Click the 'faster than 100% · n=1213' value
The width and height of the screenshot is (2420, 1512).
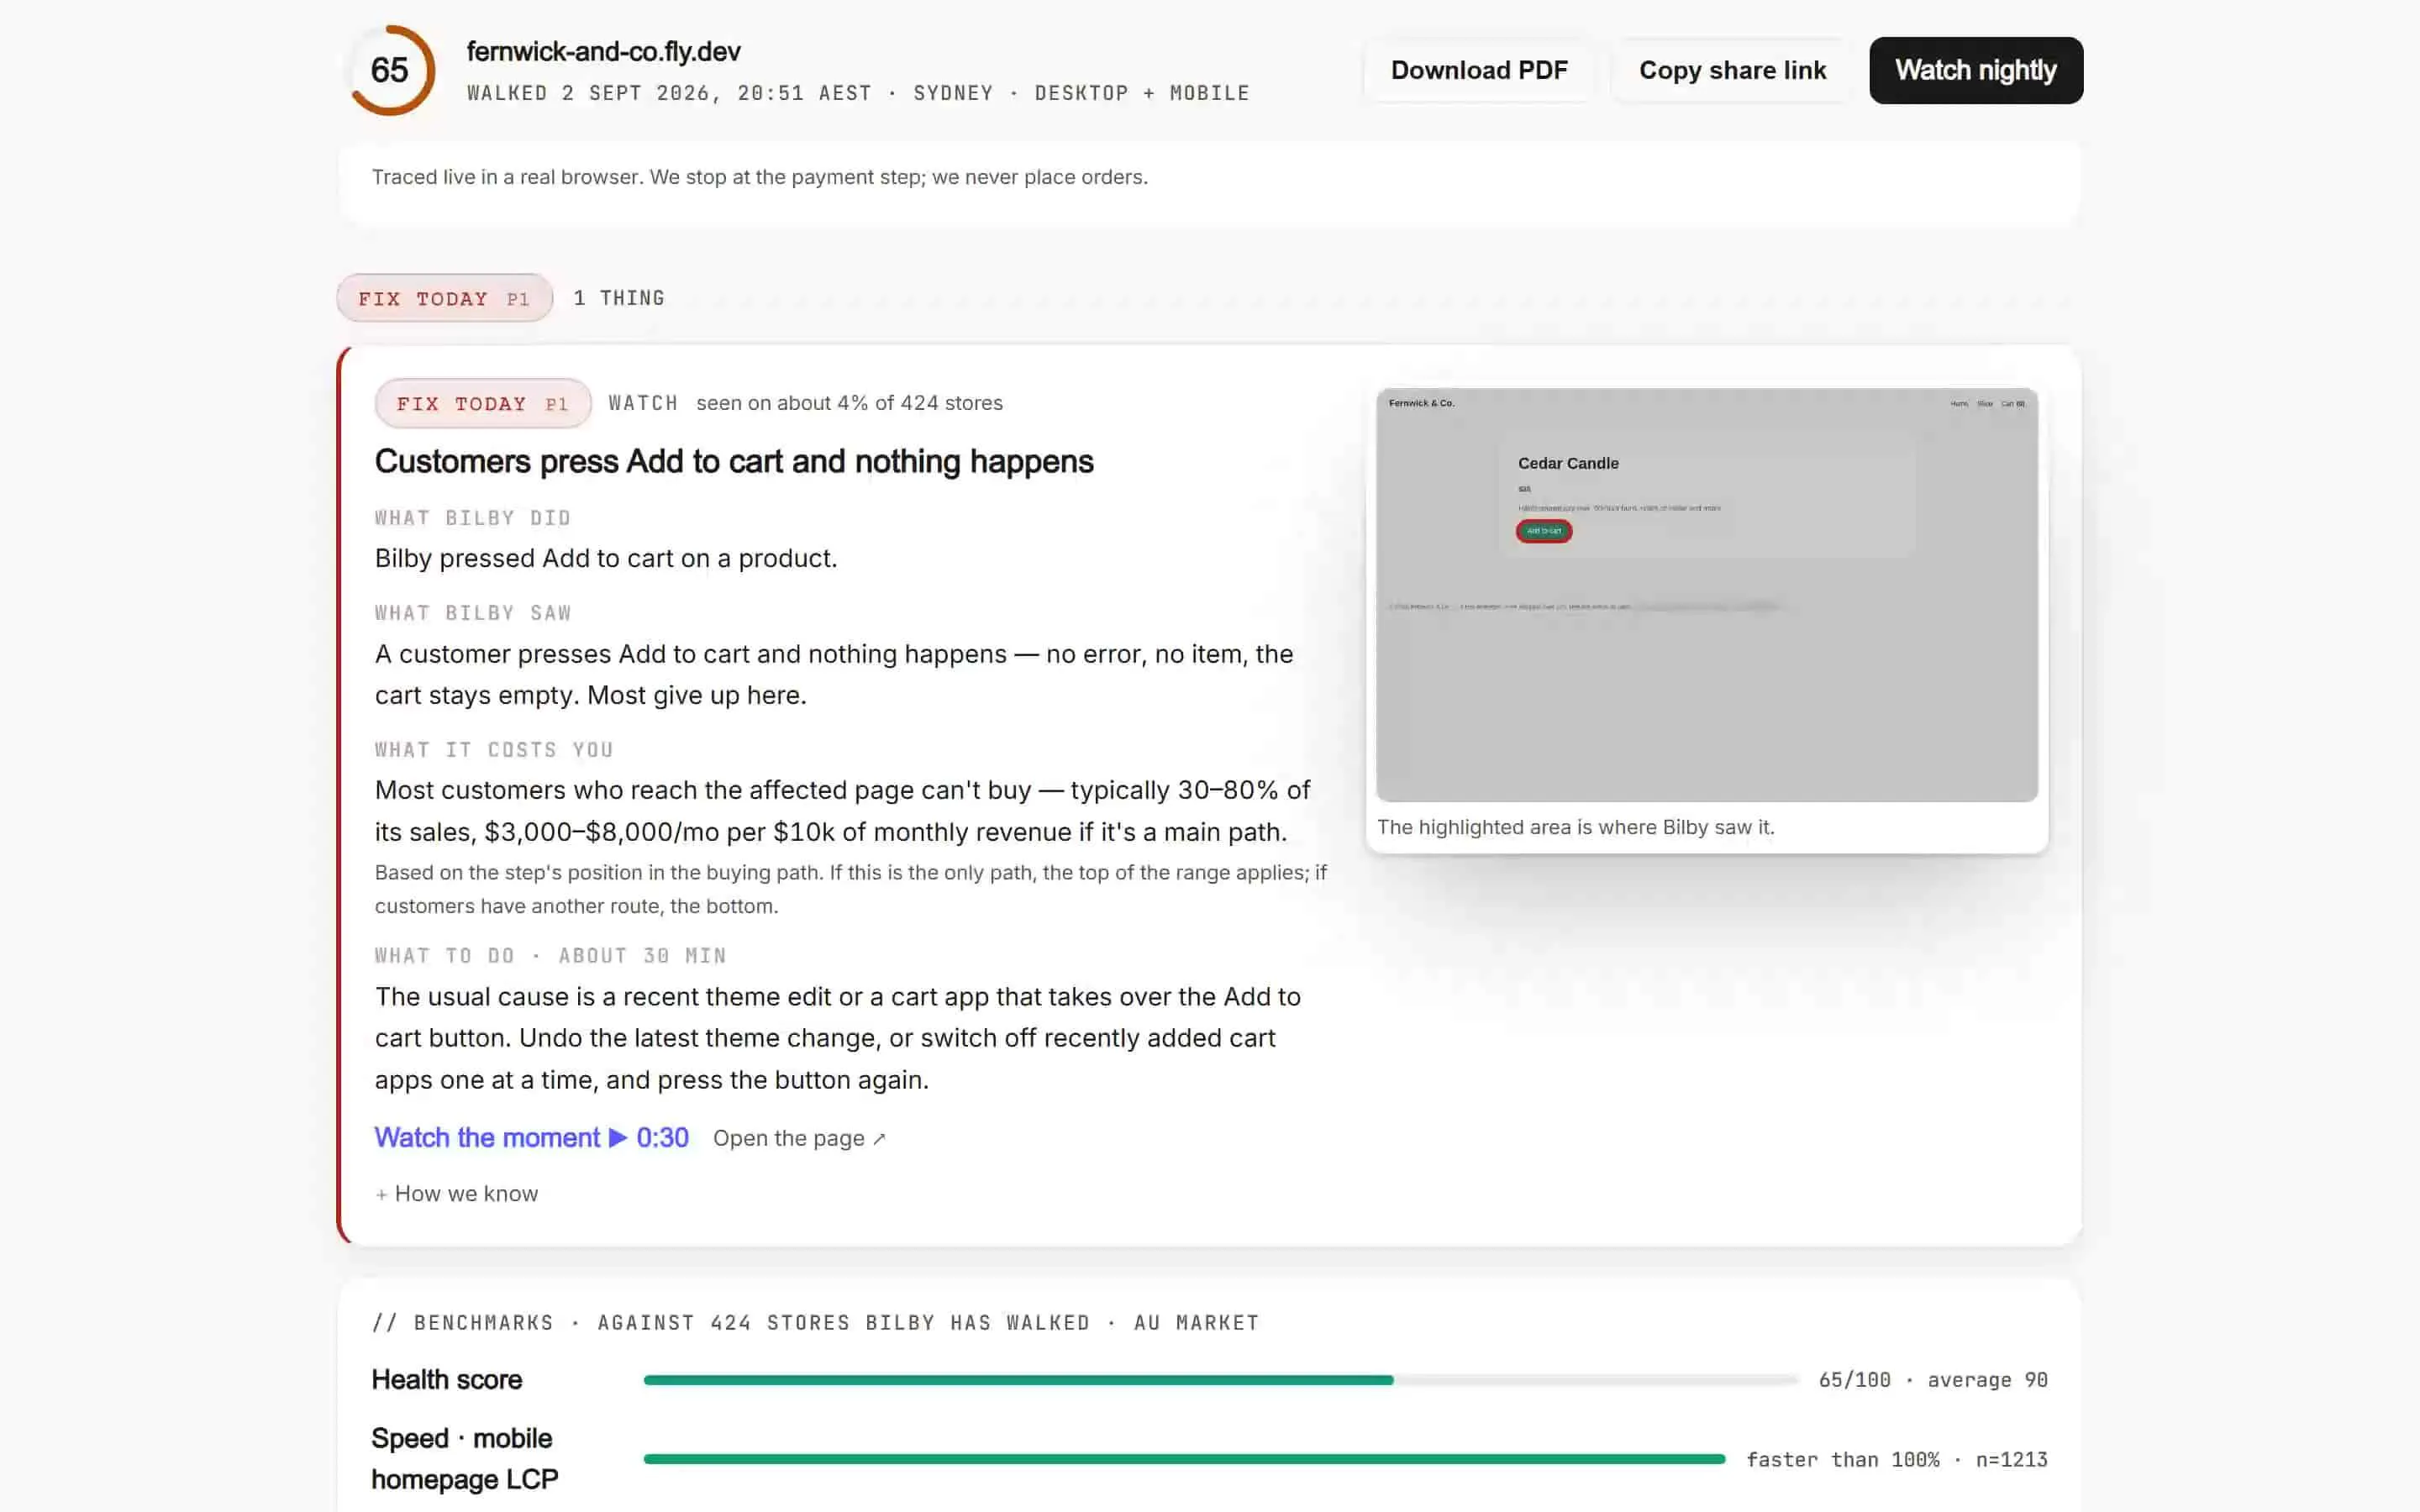point(1896,1459)
